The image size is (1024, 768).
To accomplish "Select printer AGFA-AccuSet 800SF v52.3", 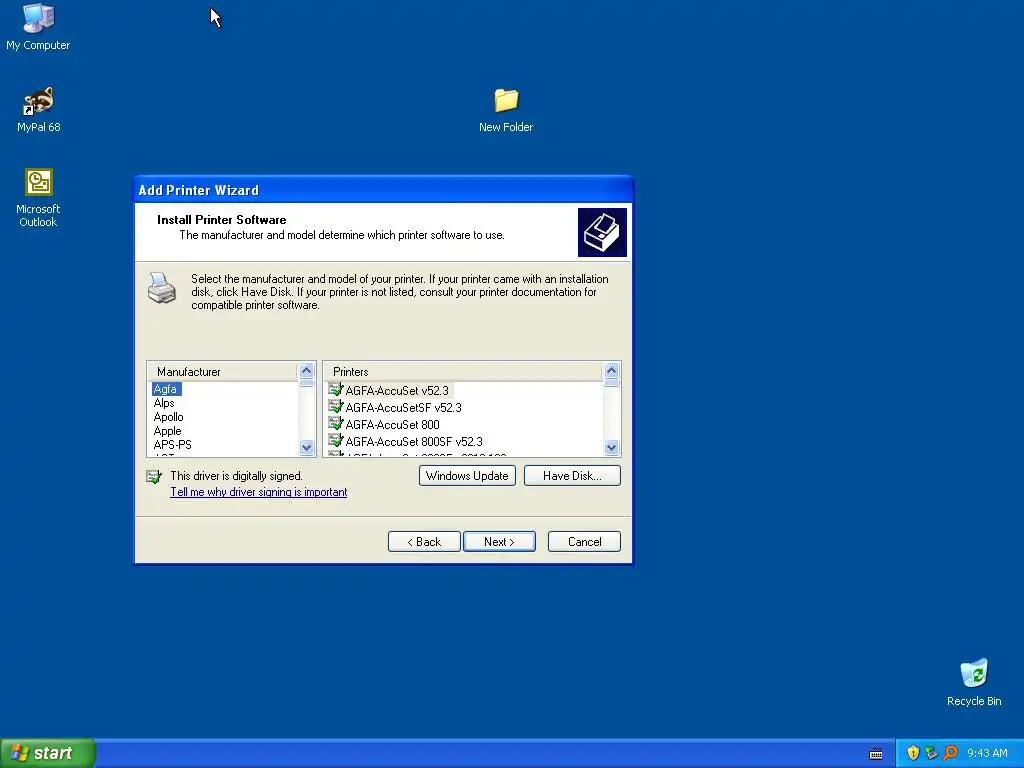I will pos(413,441).
